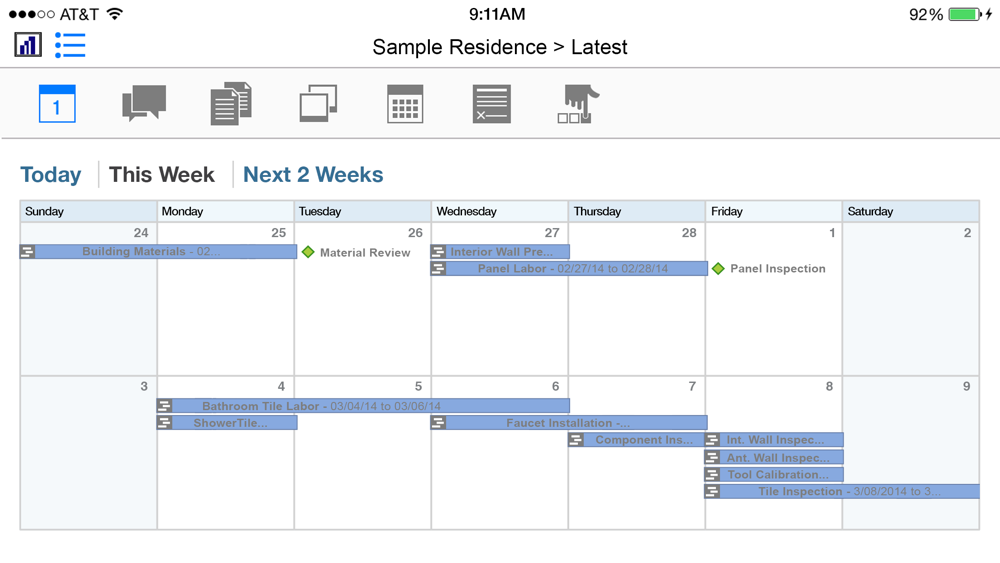Open the blue bulleted list icon
This screenshot has width=1000, height=563.
click(70, 45)
